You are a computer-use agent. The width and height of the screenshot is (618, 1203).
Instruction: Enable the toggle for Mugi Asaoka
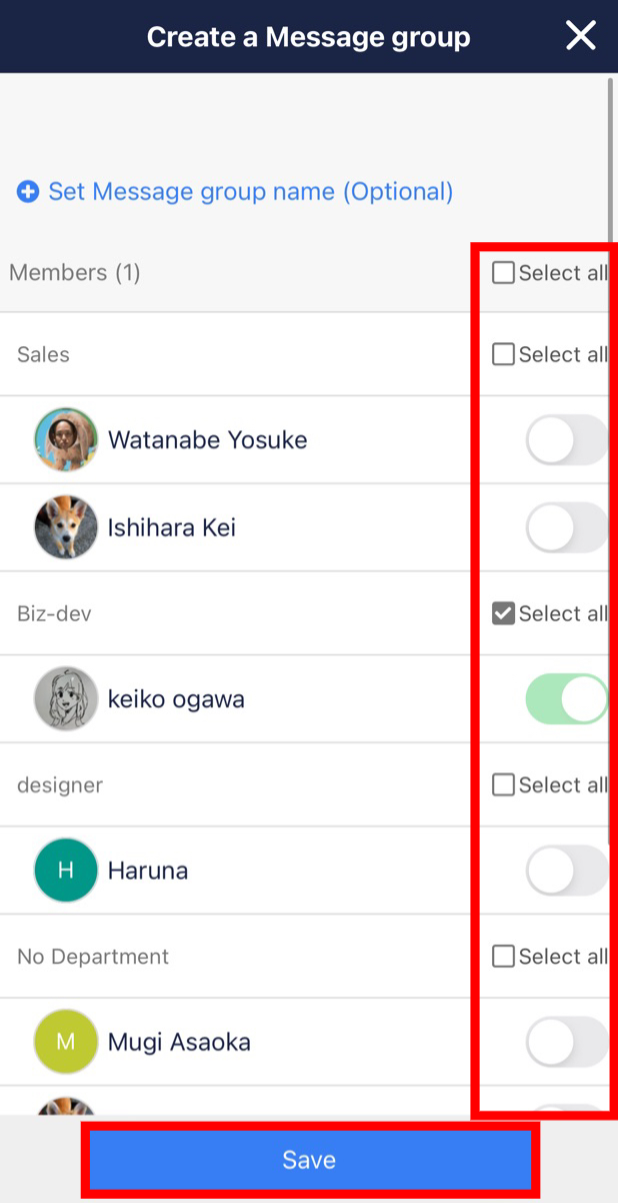(x=567, y=1041)
